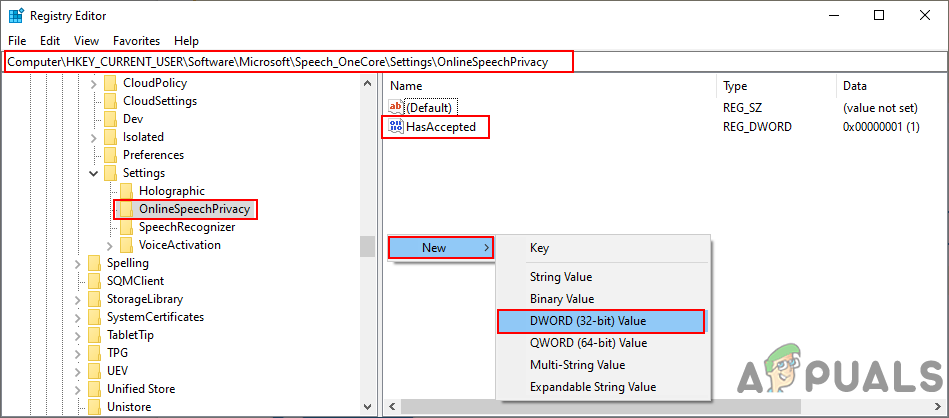Click the TPG folder icon

pyautogui.click(x=94, y=353)
